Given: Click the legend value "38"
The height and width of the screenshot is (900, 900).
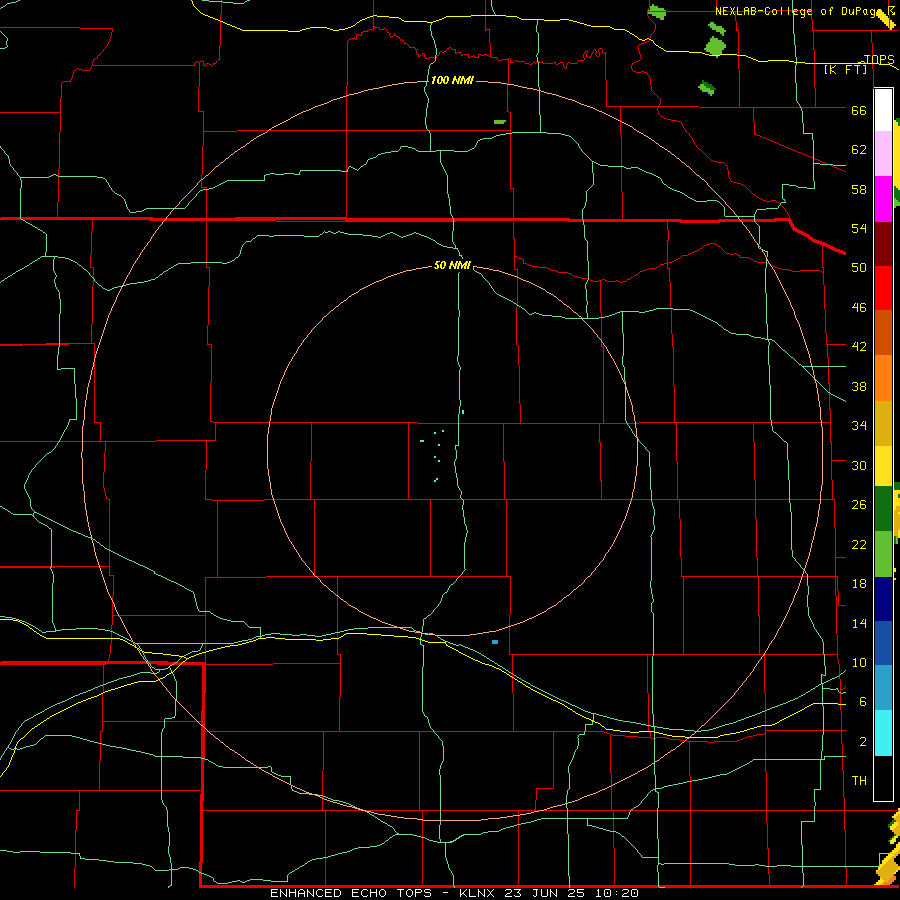Looking at the screenshot, I should (x=859, y=386).
